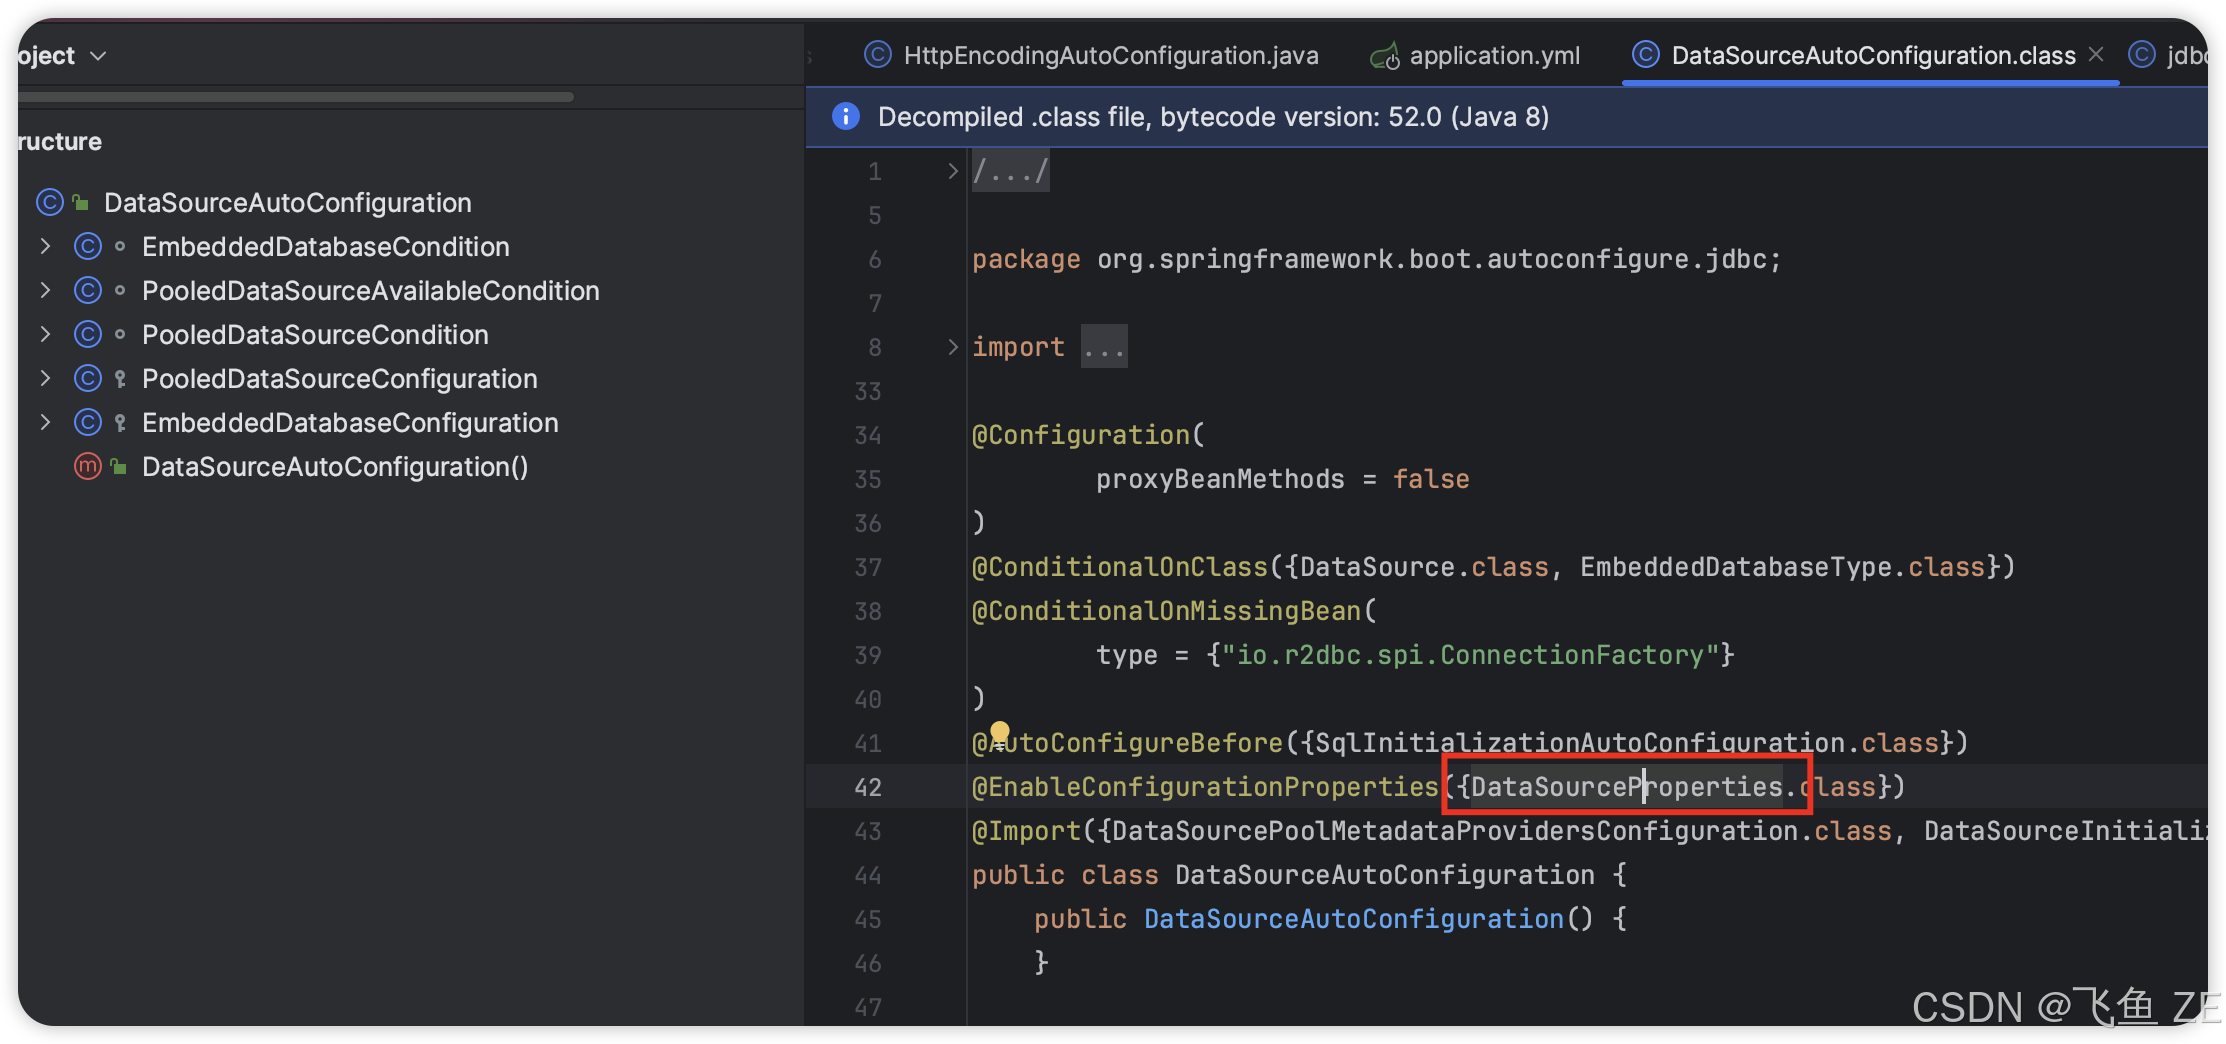Expand the PooledDataSourceConfiguration node
The image size is (2226, 1044).
point(45,378)
